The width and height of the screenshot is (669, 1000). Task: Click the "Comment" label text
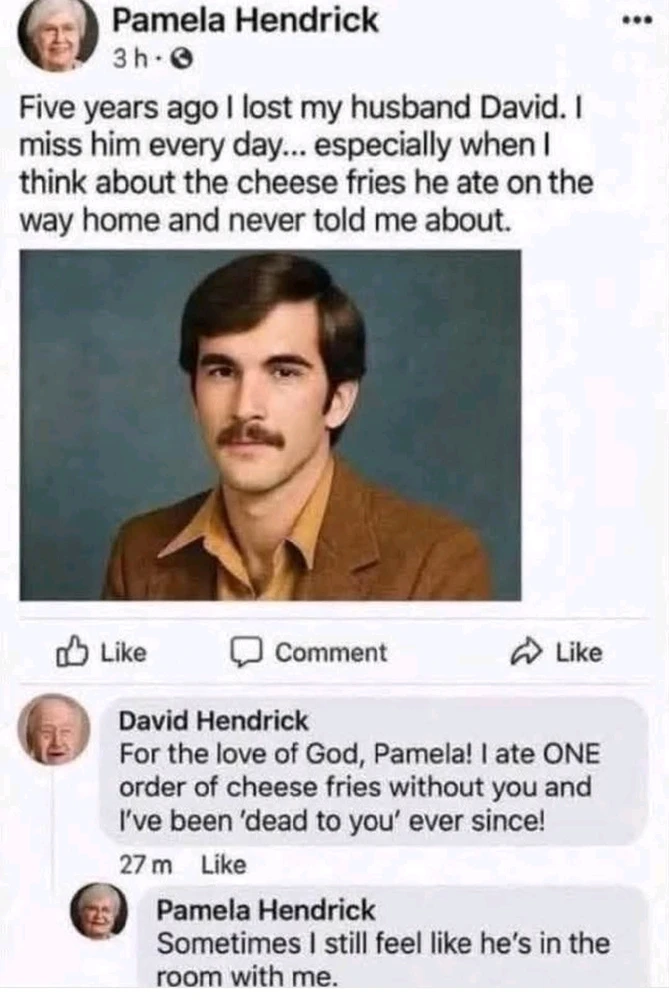[x=331, y=653]
